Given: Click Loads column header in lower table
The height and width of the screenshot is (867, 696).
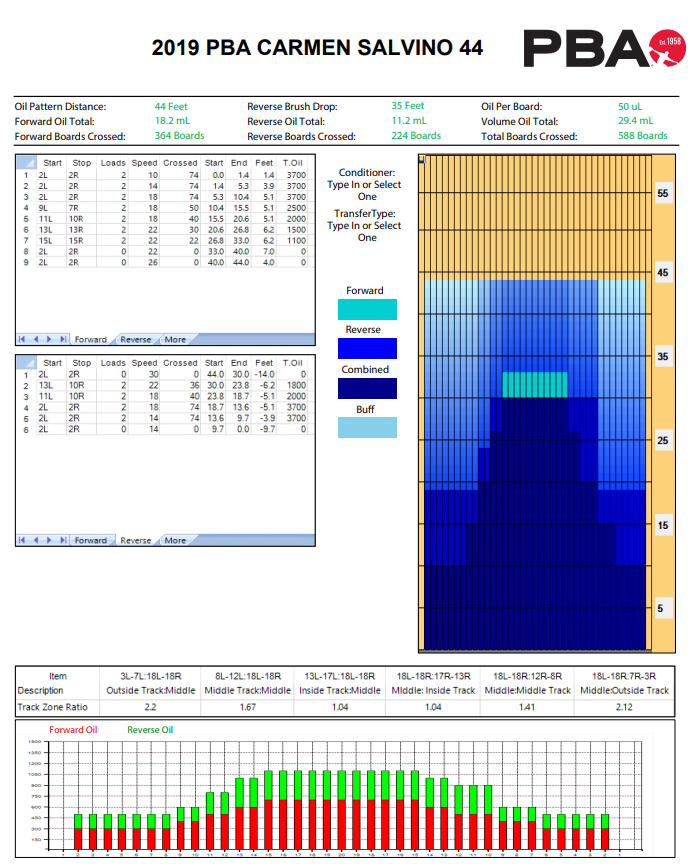Looking at the screenshot, I should click(113, 363).
